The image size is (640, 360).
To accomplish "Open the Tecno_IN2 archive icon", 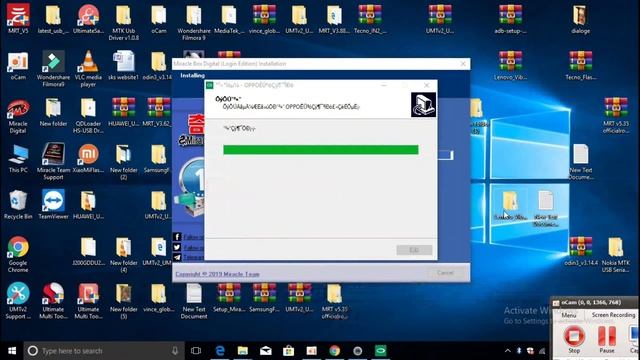I will pyautogui.click(x=370, y=19).
